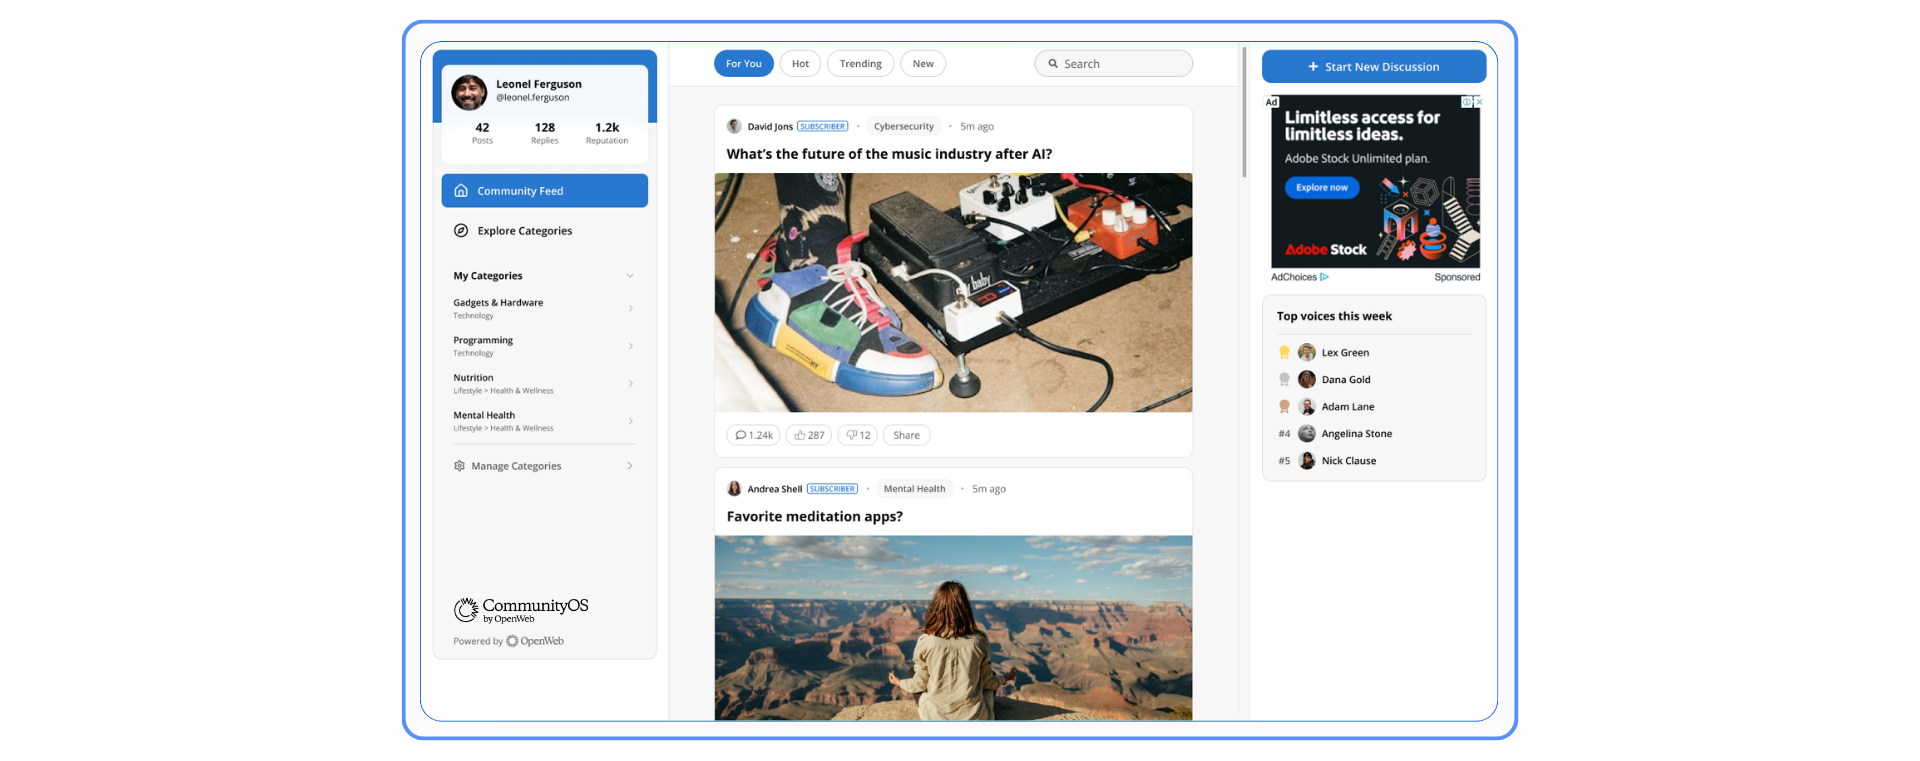This screenshot has width=1920, height=761.
Task: Share the music industry post
Action: click(906, 435)
